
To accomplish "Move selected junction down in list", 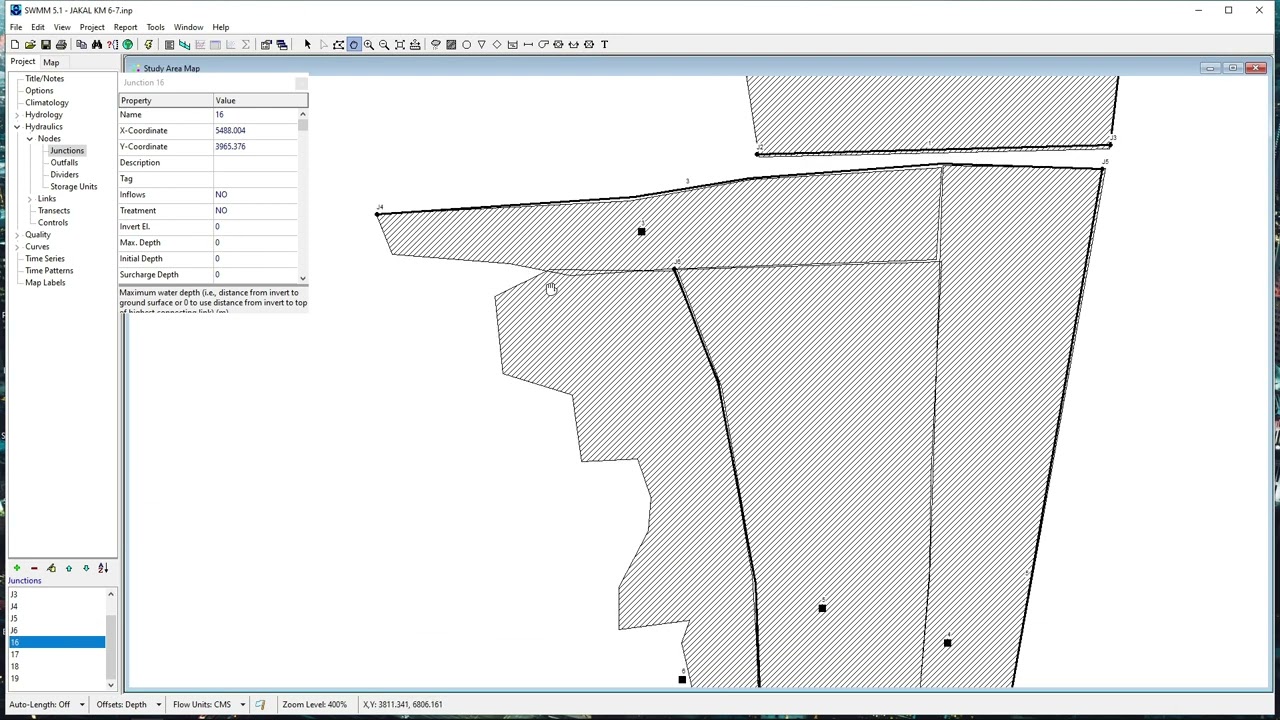I will click(x=86, y=568).
